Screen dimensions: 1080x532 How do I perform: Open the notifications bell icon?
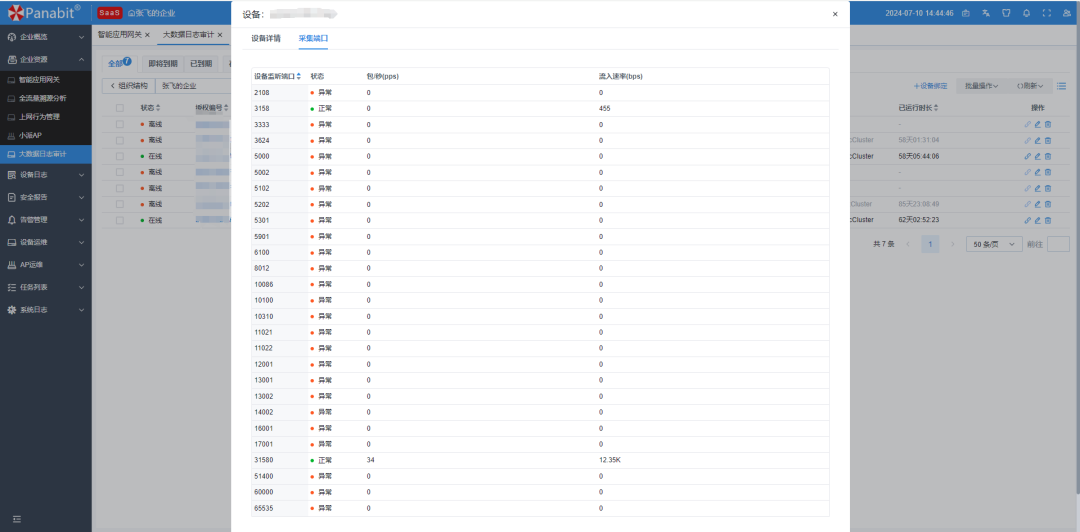[x=1026, y=13]
